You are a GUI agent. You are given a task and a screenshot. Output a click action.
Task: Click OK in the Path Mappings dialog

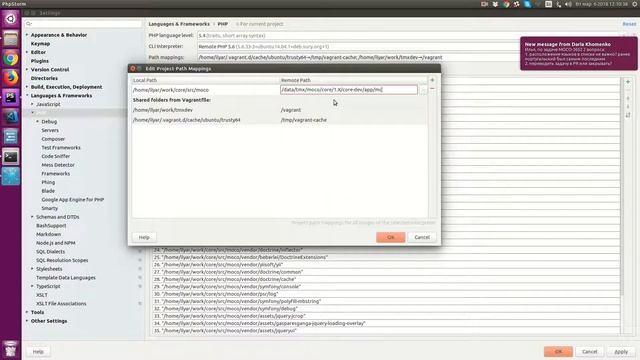(x=391, y=237)
